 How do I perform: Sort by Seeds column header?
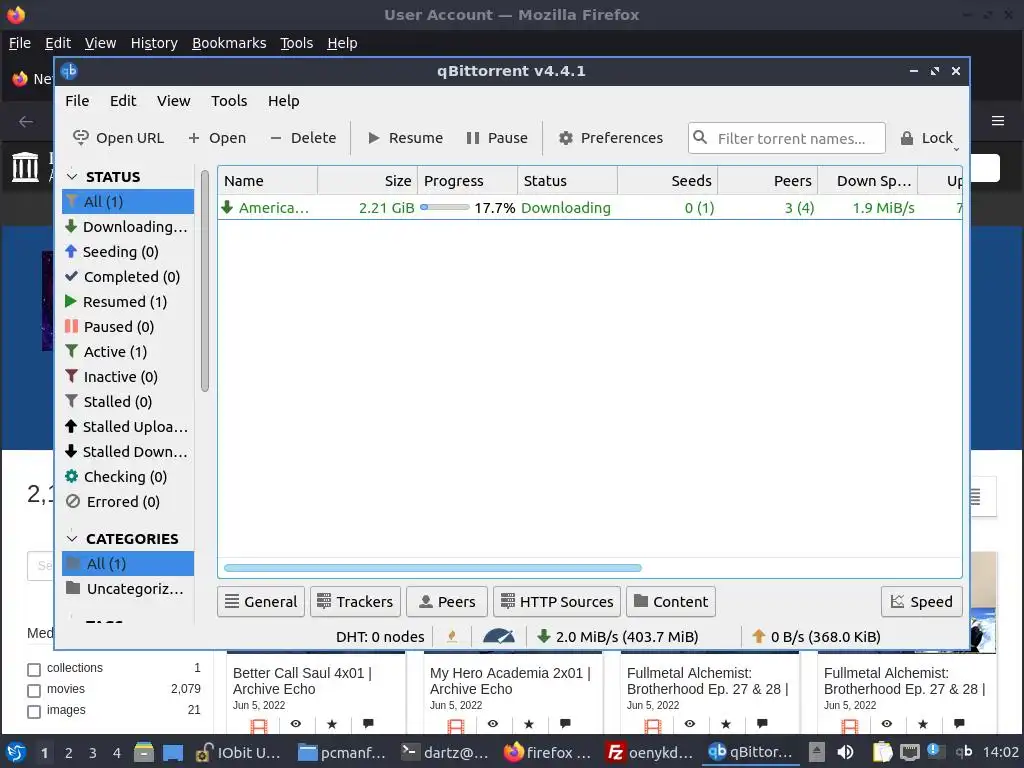click(667, 181)
